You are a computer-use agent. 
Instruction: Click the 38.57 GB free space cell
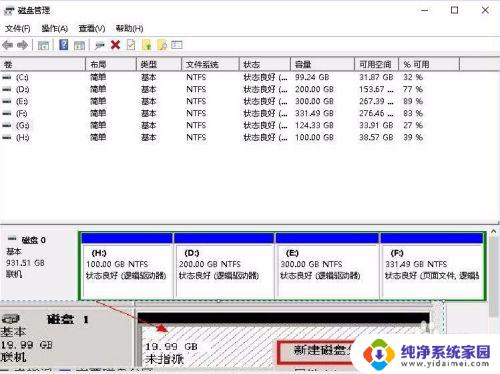pos(376,137)
